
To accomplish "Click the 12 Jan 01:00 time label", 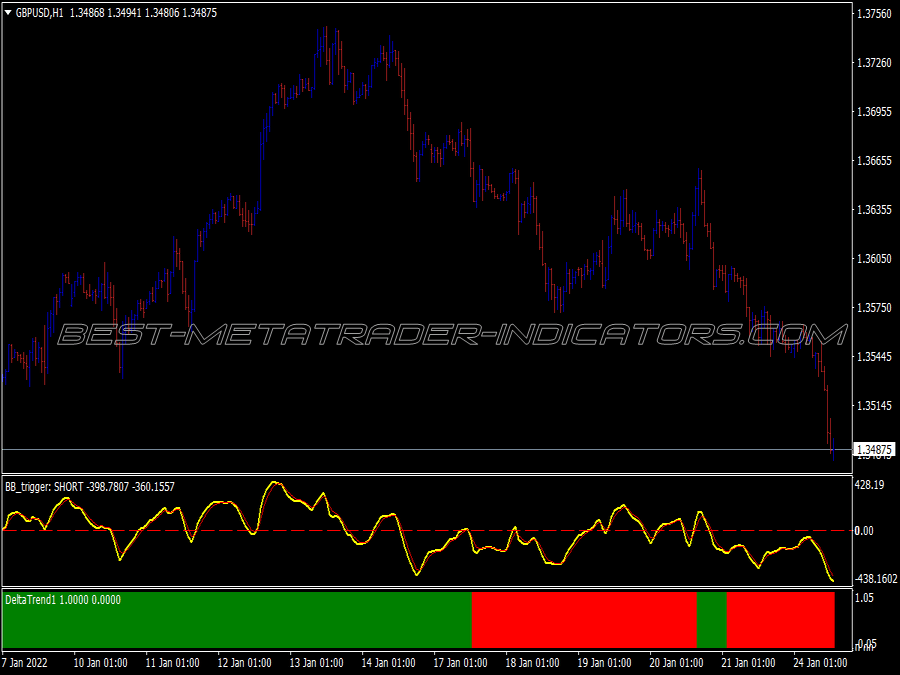I will 247,662.
